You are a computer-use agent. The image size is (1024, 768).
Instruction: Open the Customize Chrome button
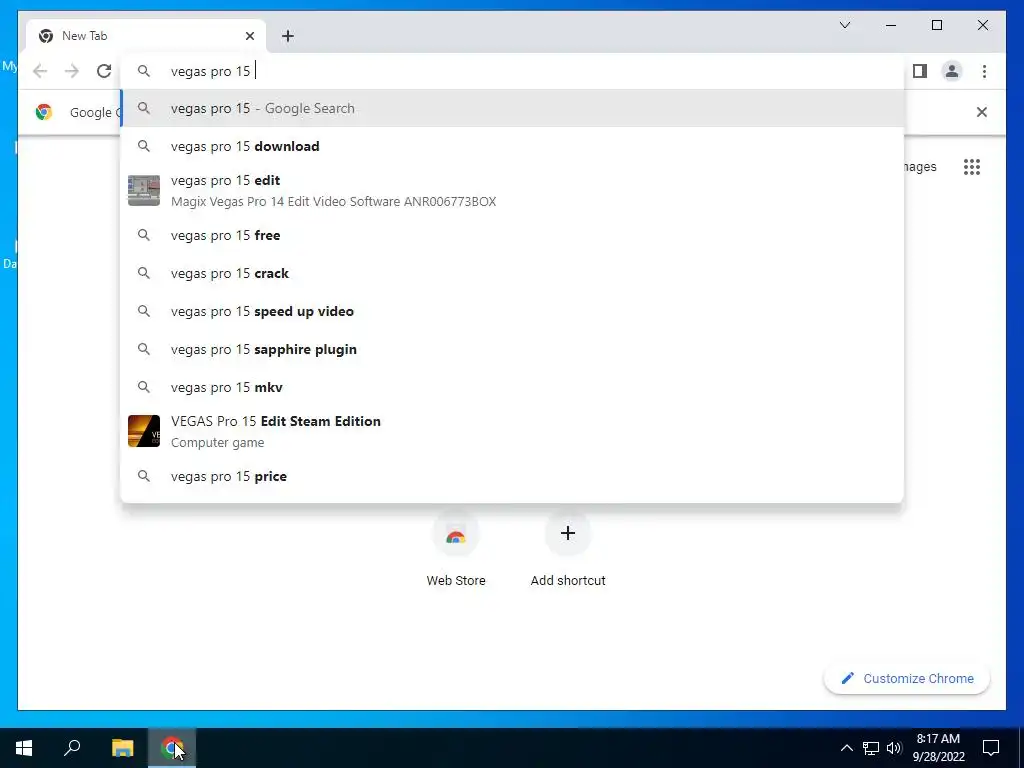(x=906, y=679)
